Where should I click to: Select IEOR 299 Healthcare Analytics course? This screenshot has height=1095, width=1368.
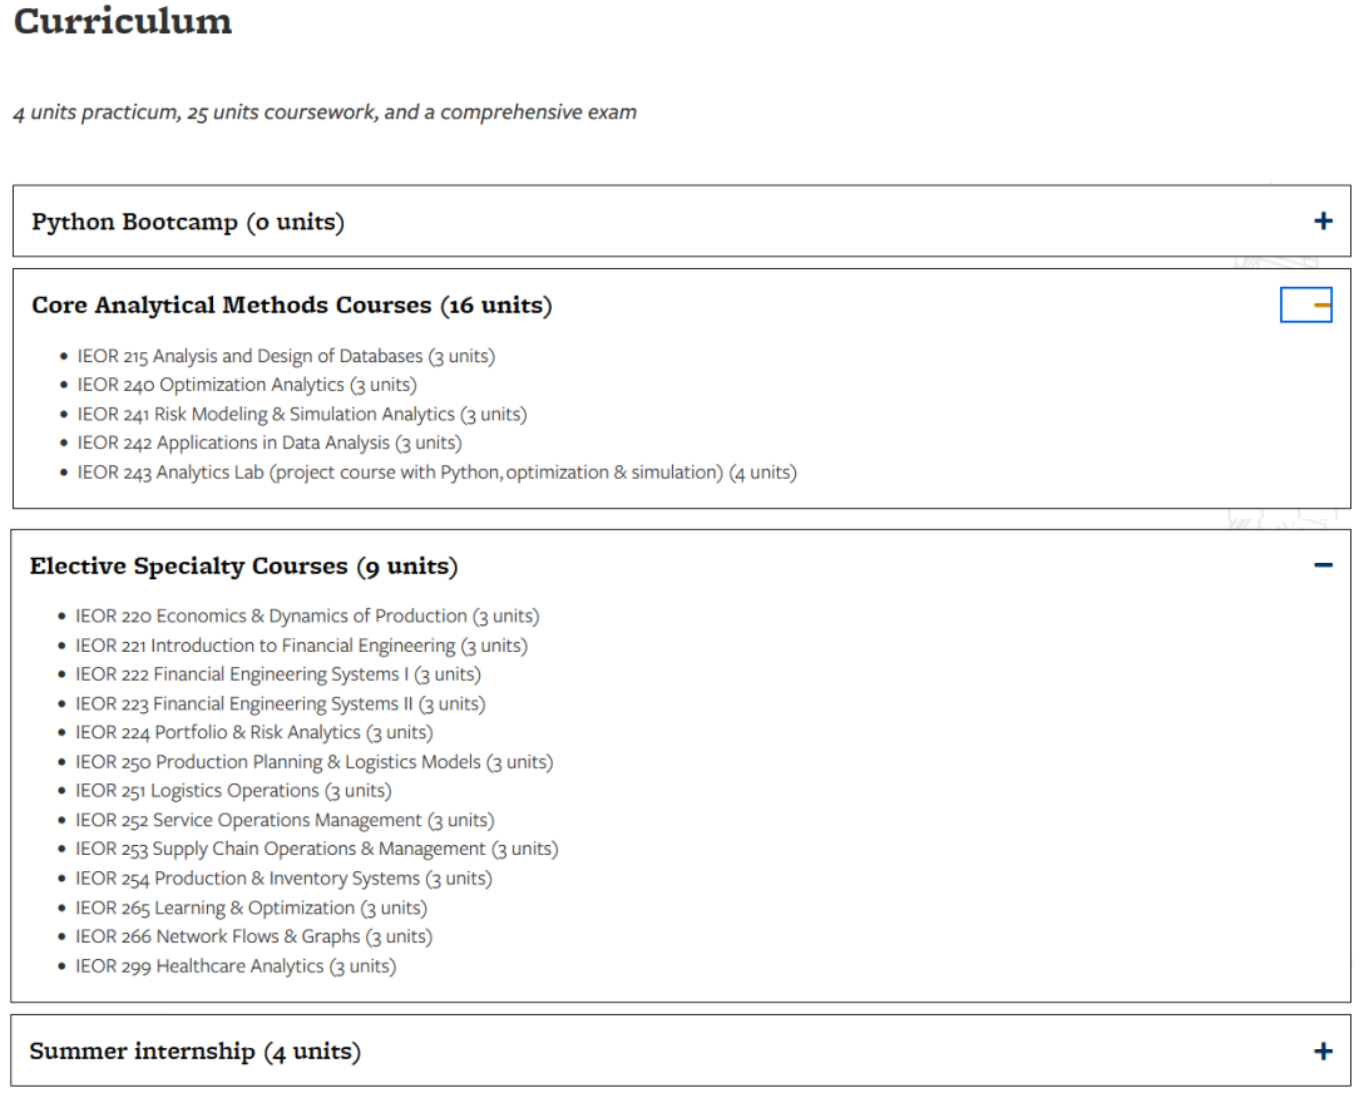[x=235, y=966]
